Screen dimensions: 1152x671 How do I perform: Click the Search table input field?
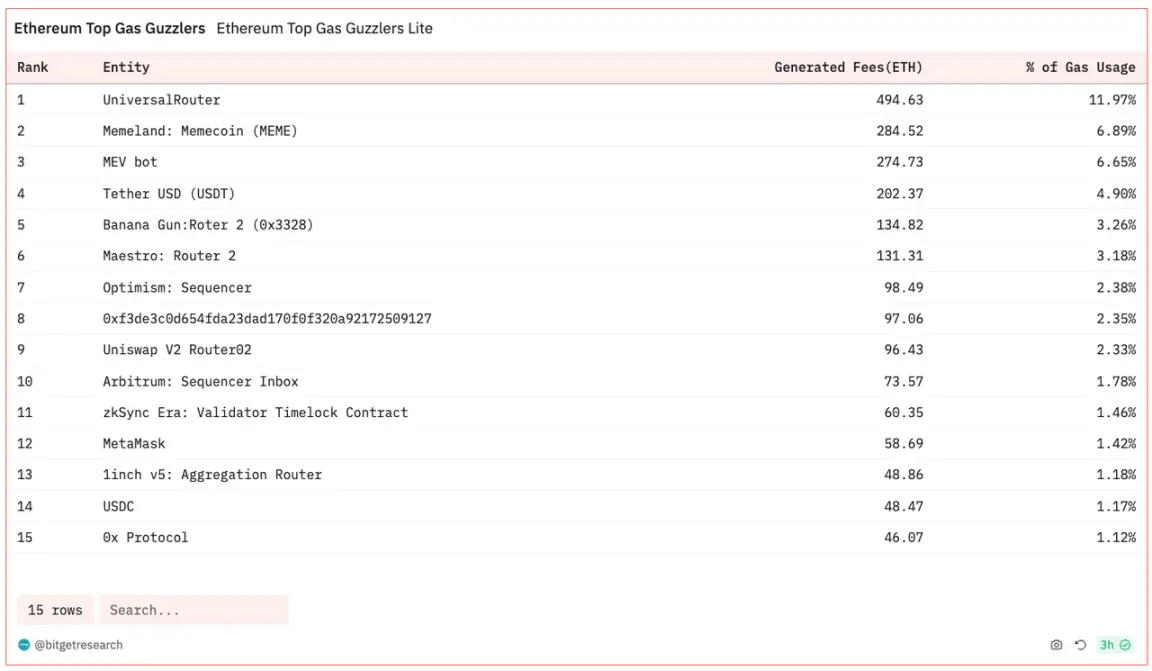(x=194, y=610)
